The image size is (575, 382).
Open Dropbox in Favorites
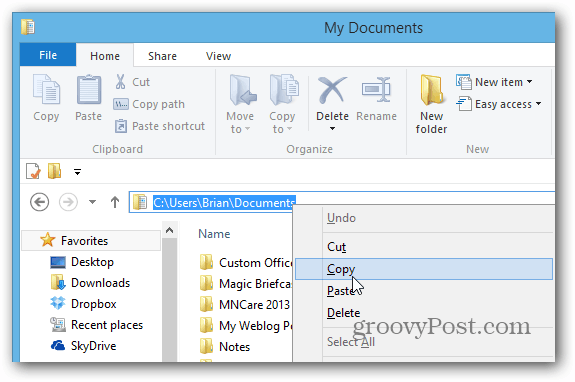94,304
